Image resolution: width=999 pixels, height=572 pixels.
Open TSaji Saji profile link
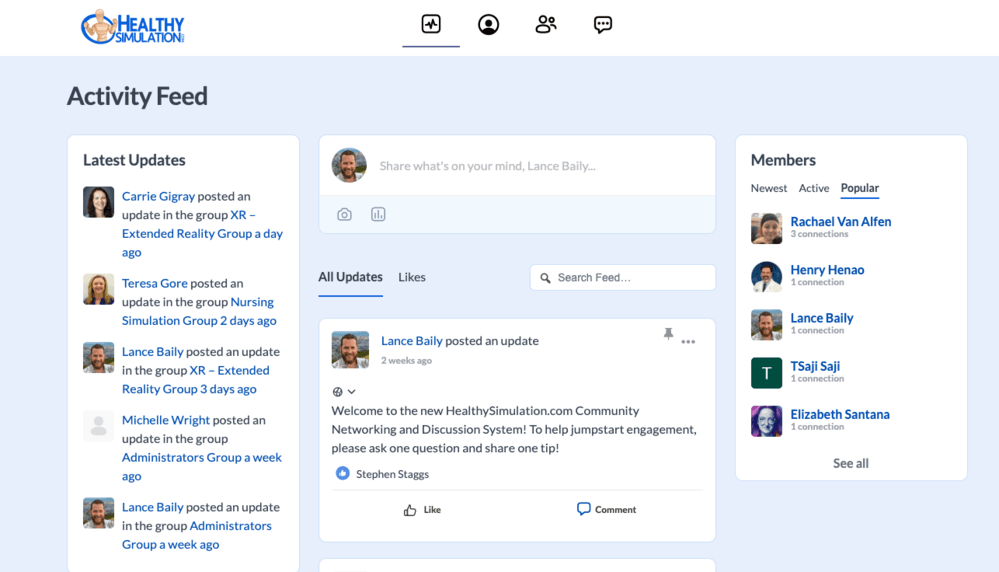tap(815, 366)
